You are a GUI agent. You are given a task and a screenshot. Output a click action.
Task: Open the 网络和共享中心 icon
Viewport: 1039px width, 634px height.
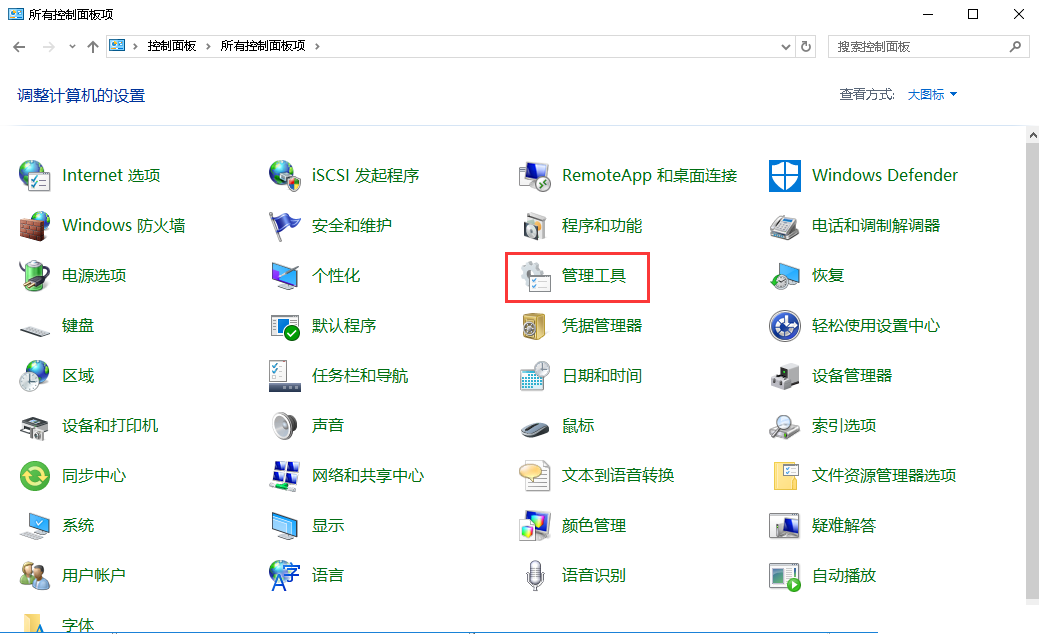[285, 476]
